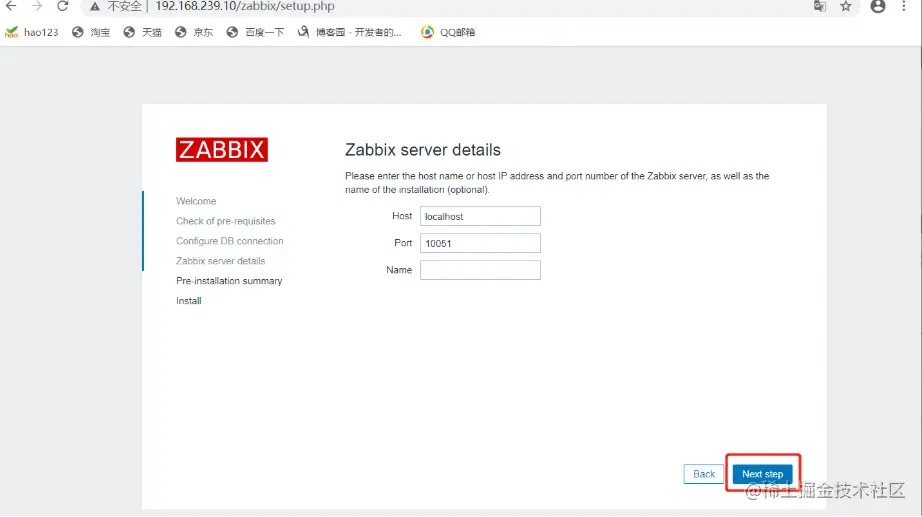Focus the Host field containing localhost
The height and width of the screenshot is (517, 922).
tap(480, 216)
